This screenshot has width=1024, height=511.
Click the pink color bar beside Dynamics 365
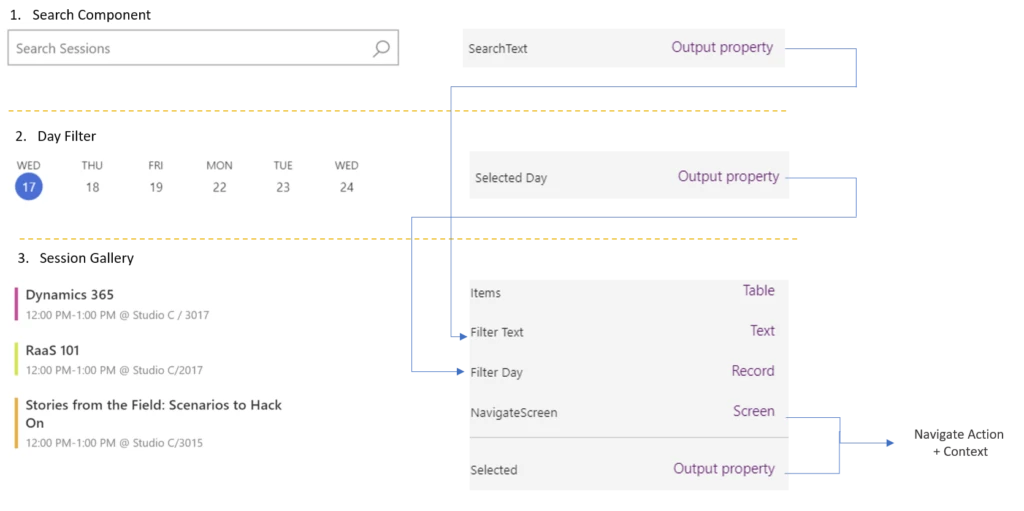coord(17,304)
